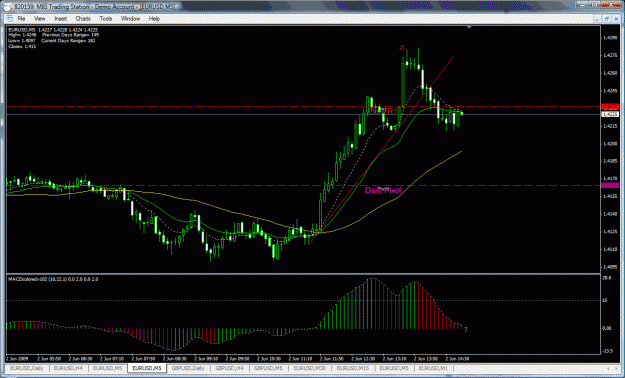Click the 1.4275 price scale label
This screenshot has width=625, height=378.
(x=610, y=55)
